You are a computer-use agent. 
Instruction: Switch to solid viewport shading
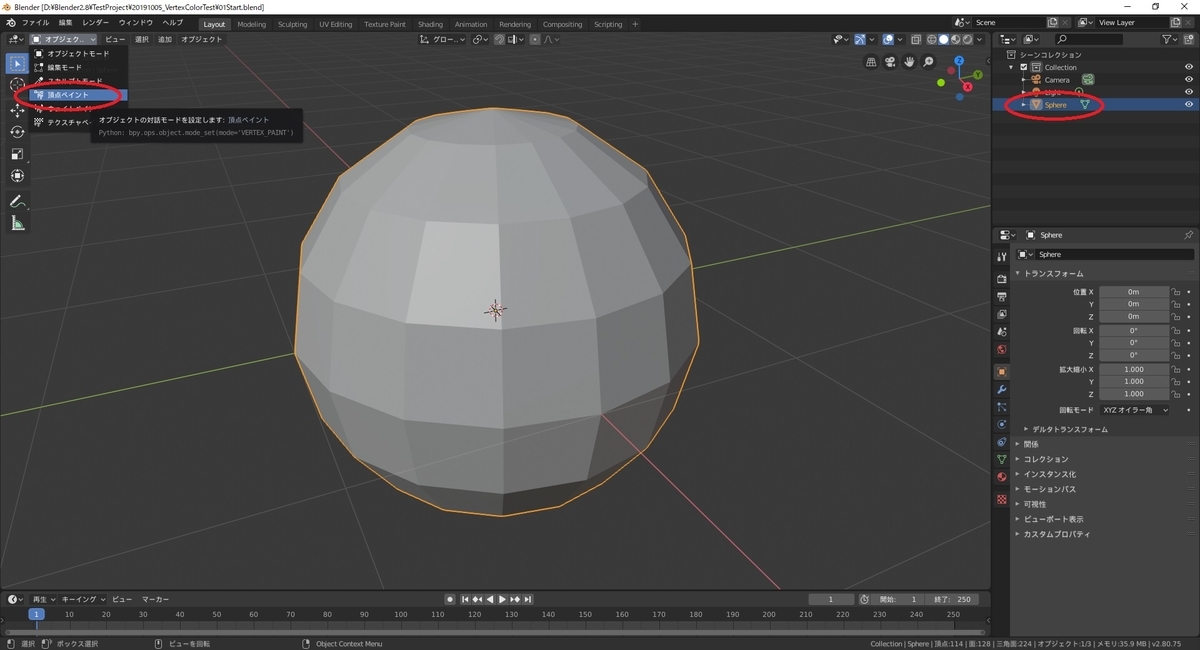(x=943, y=39)
